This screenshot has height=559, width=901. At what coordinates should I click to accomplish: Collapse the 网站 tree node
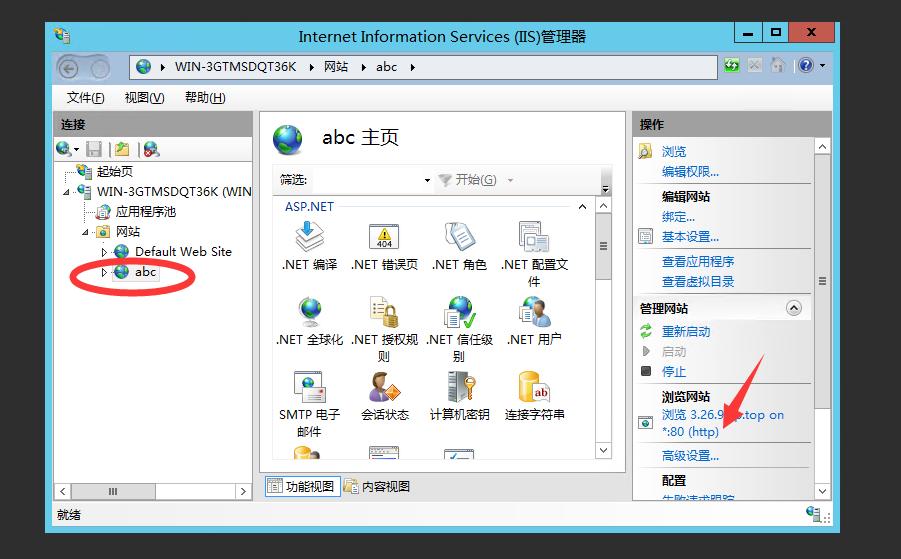[85, 232]
